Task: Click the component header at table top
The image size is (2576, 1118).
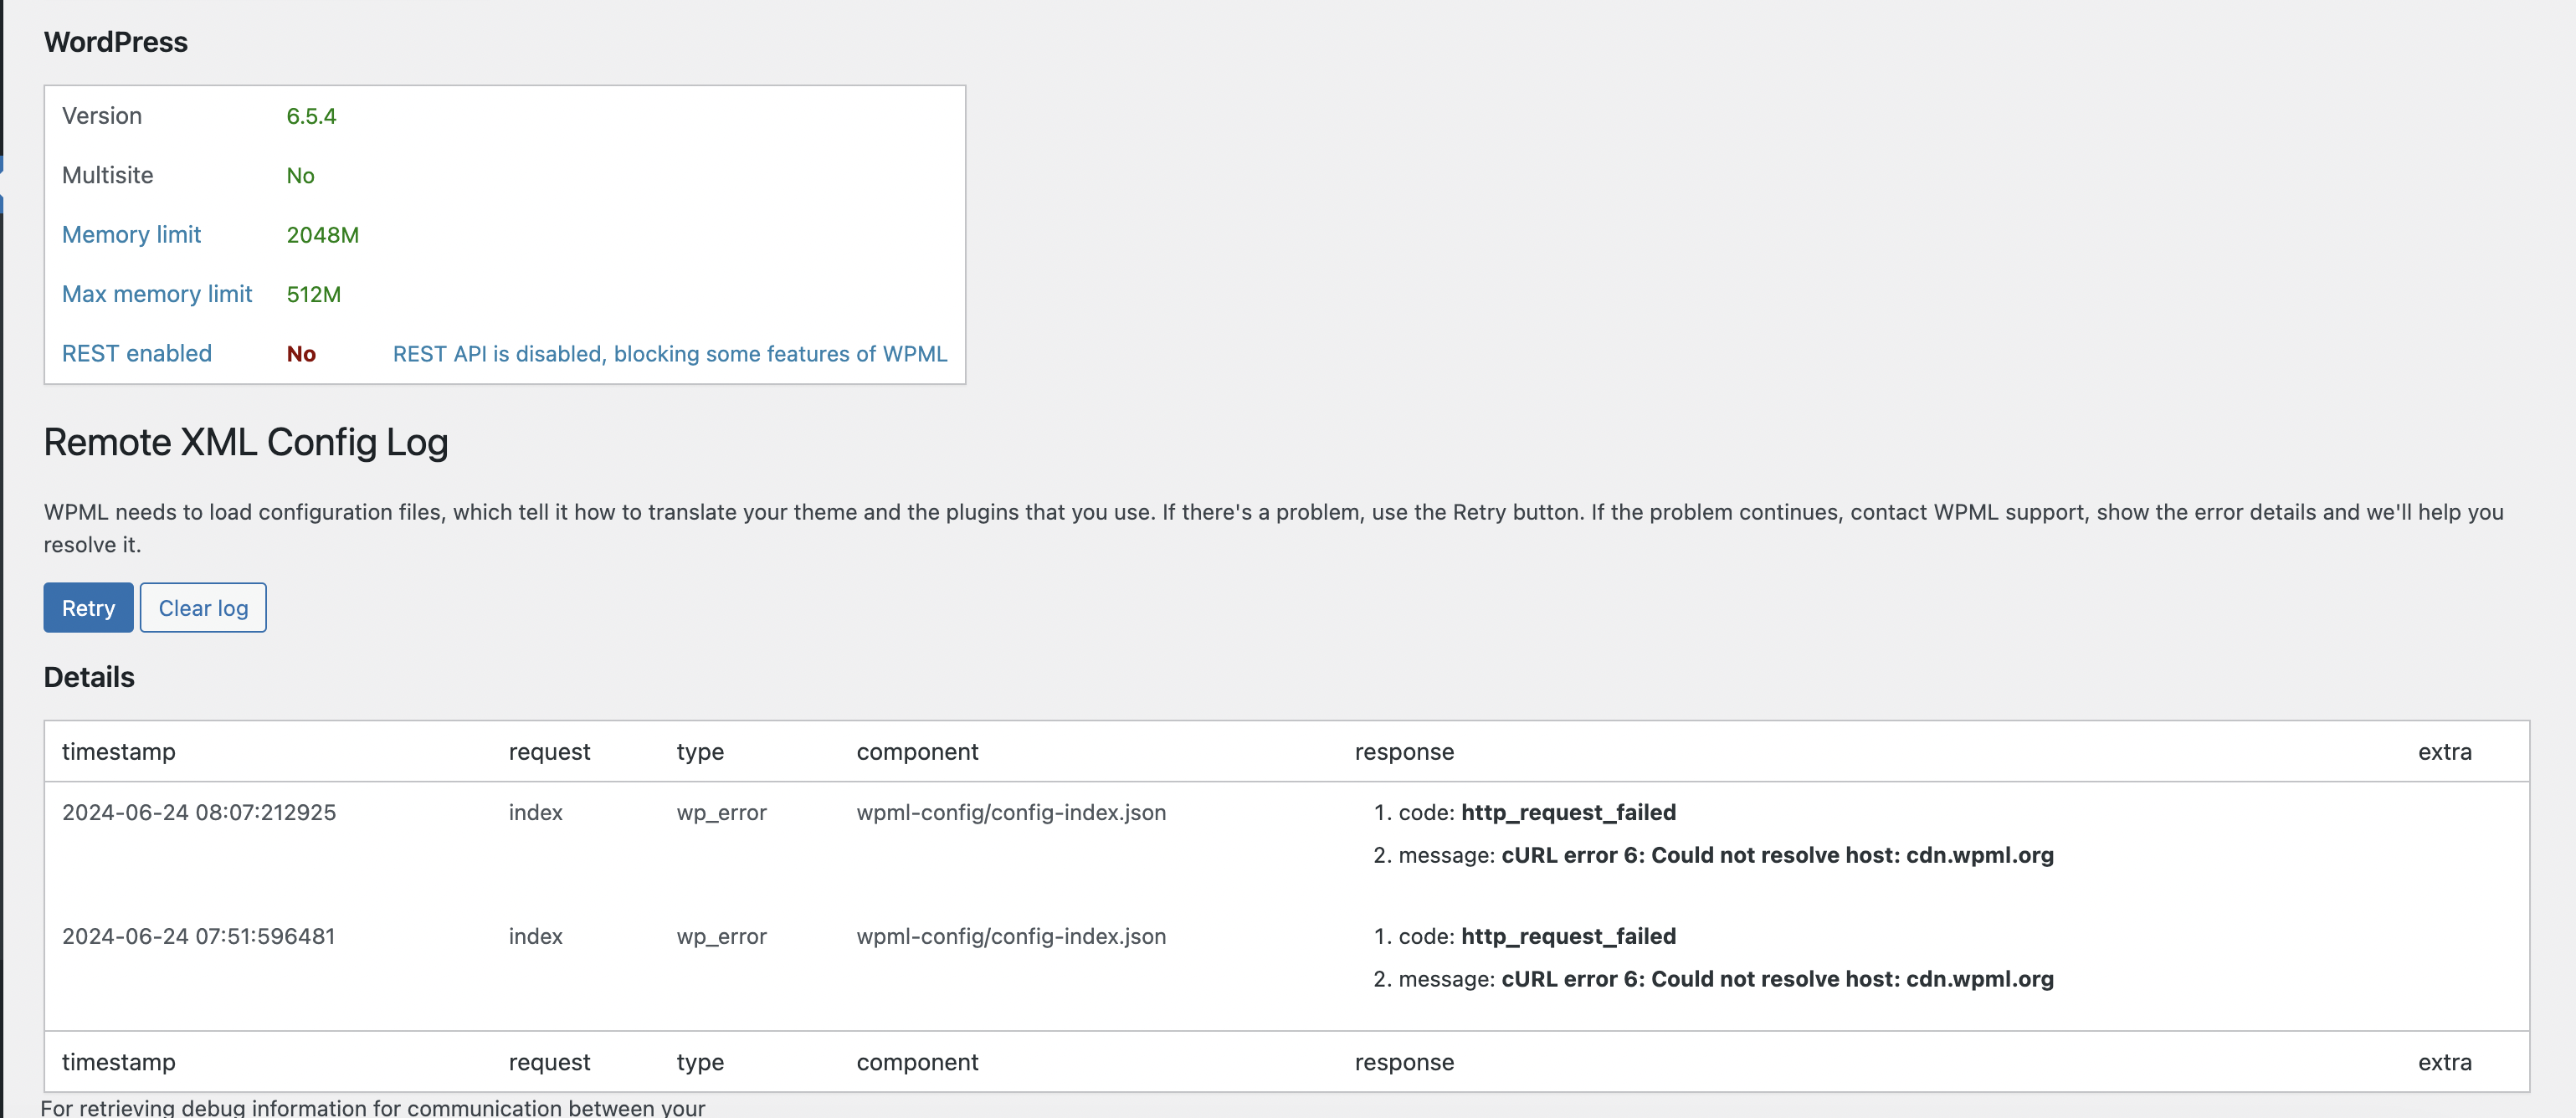Action: click(x=917, y=752)
